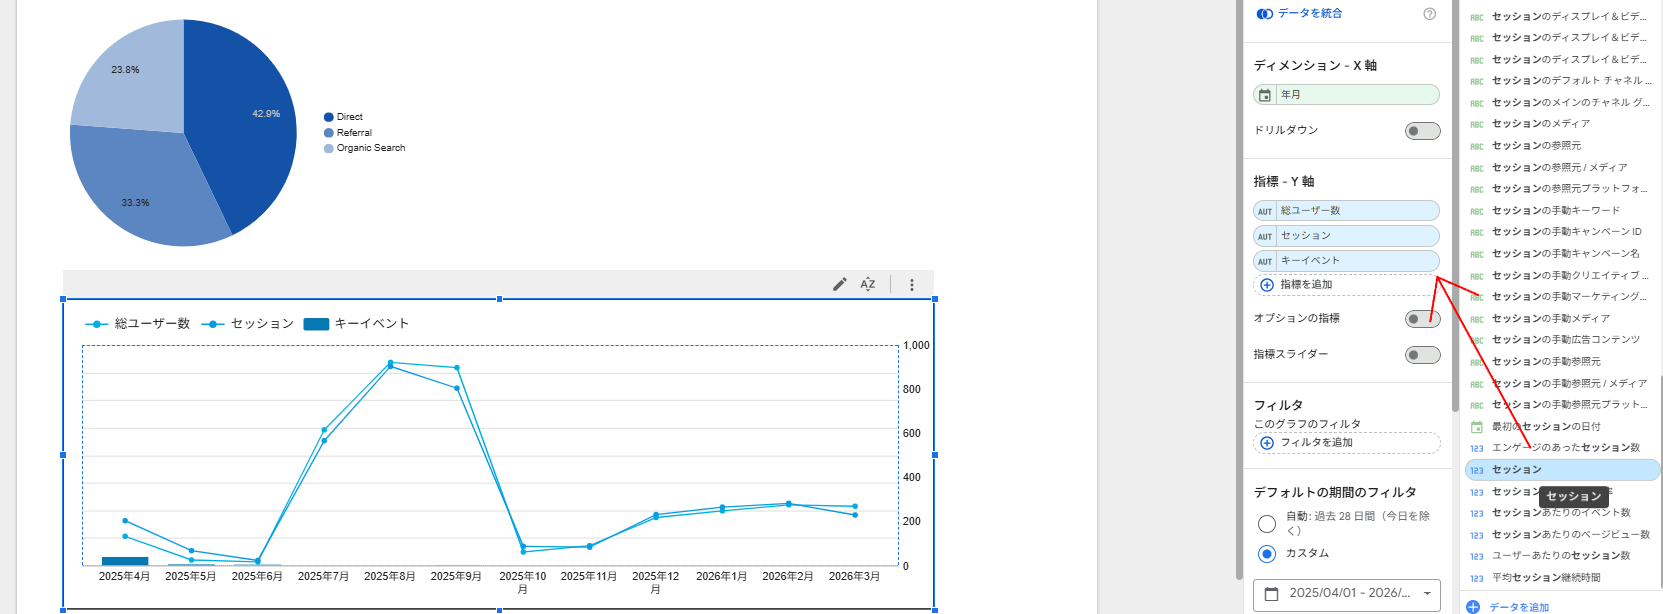The height and width of the screenshot is (614, 1663).
Task: Click the Direct legend color swatch
Action: tap(328, 117)
